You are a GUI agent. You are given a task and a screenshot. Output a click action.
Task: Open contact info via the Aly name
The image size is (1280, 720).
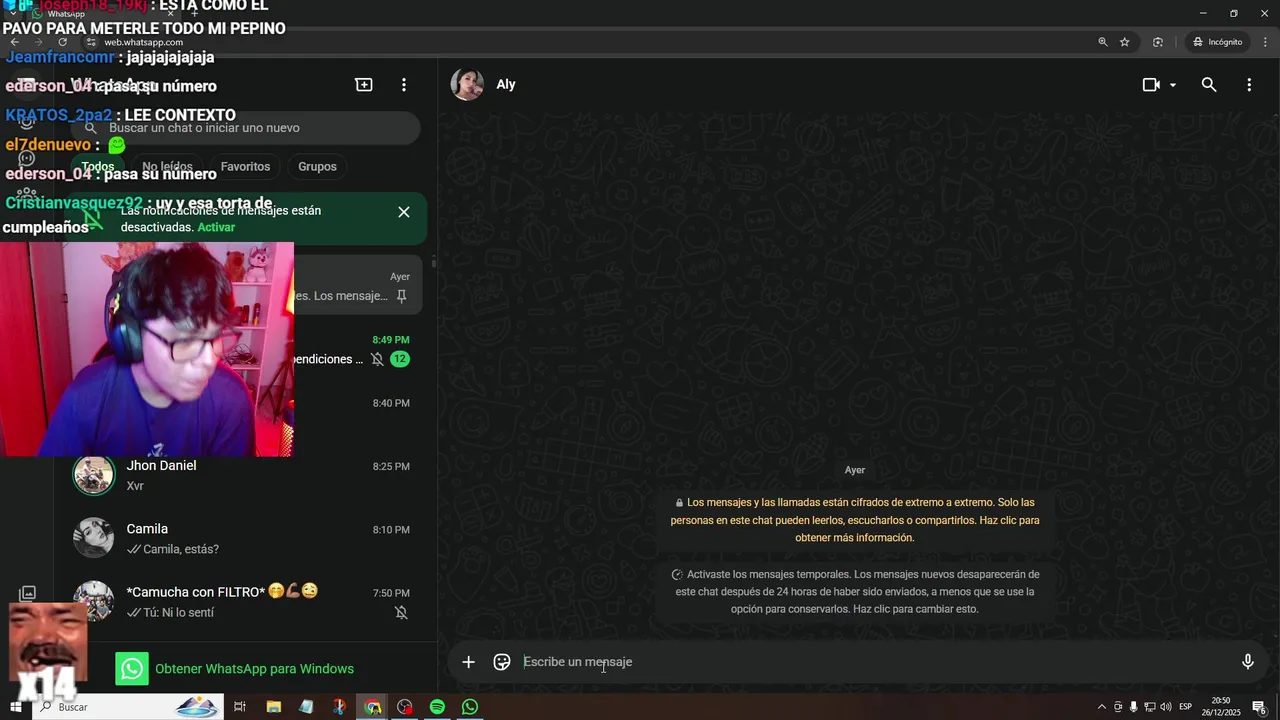click(506, 85)
